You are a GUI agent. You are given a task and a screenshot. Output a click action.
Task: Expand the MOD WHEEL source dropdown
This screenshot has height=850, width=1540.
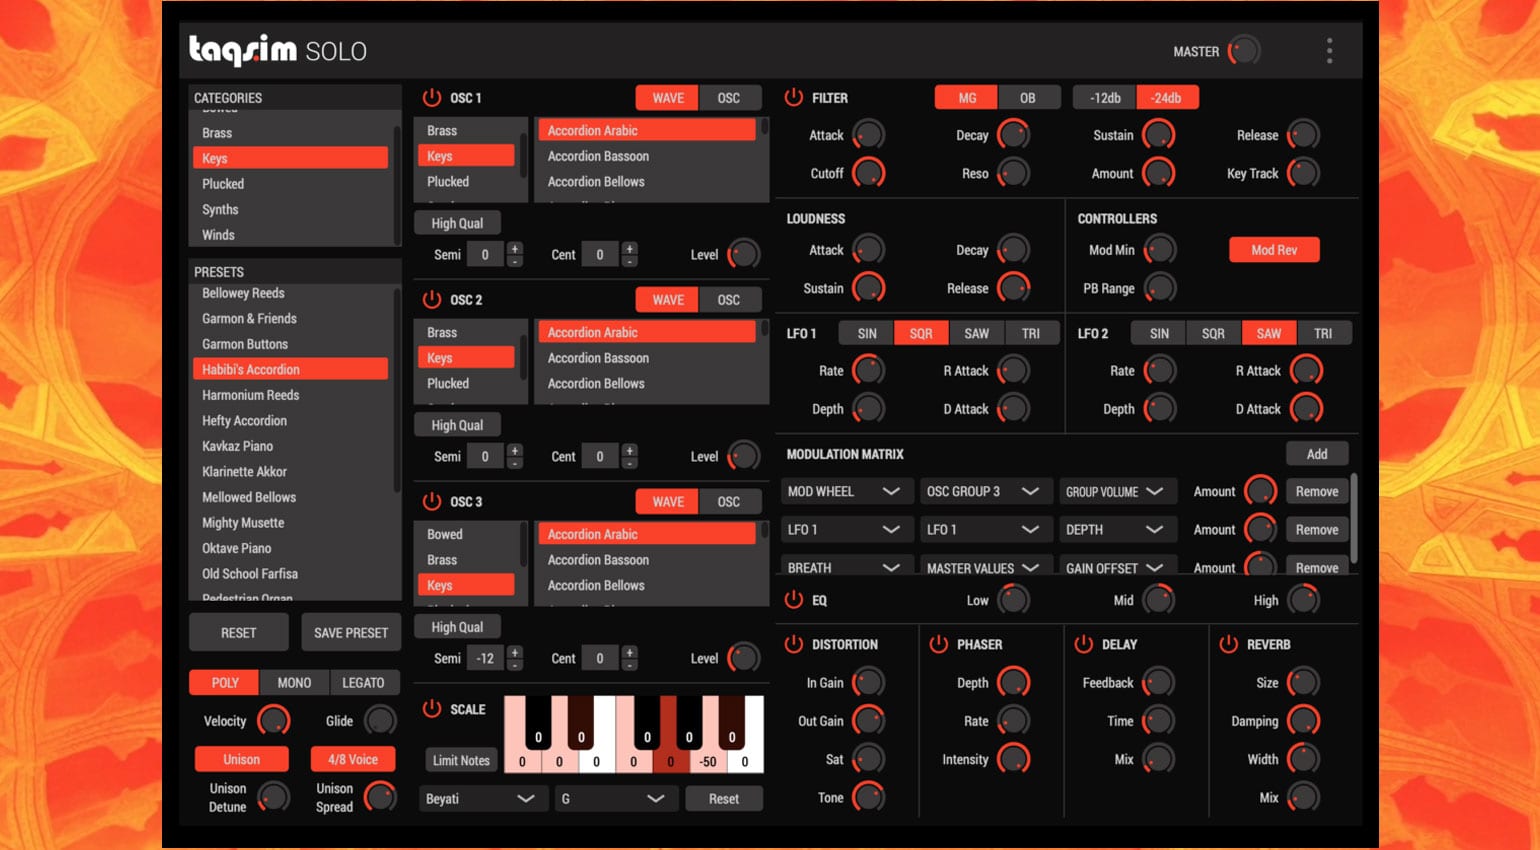[846, 490]
